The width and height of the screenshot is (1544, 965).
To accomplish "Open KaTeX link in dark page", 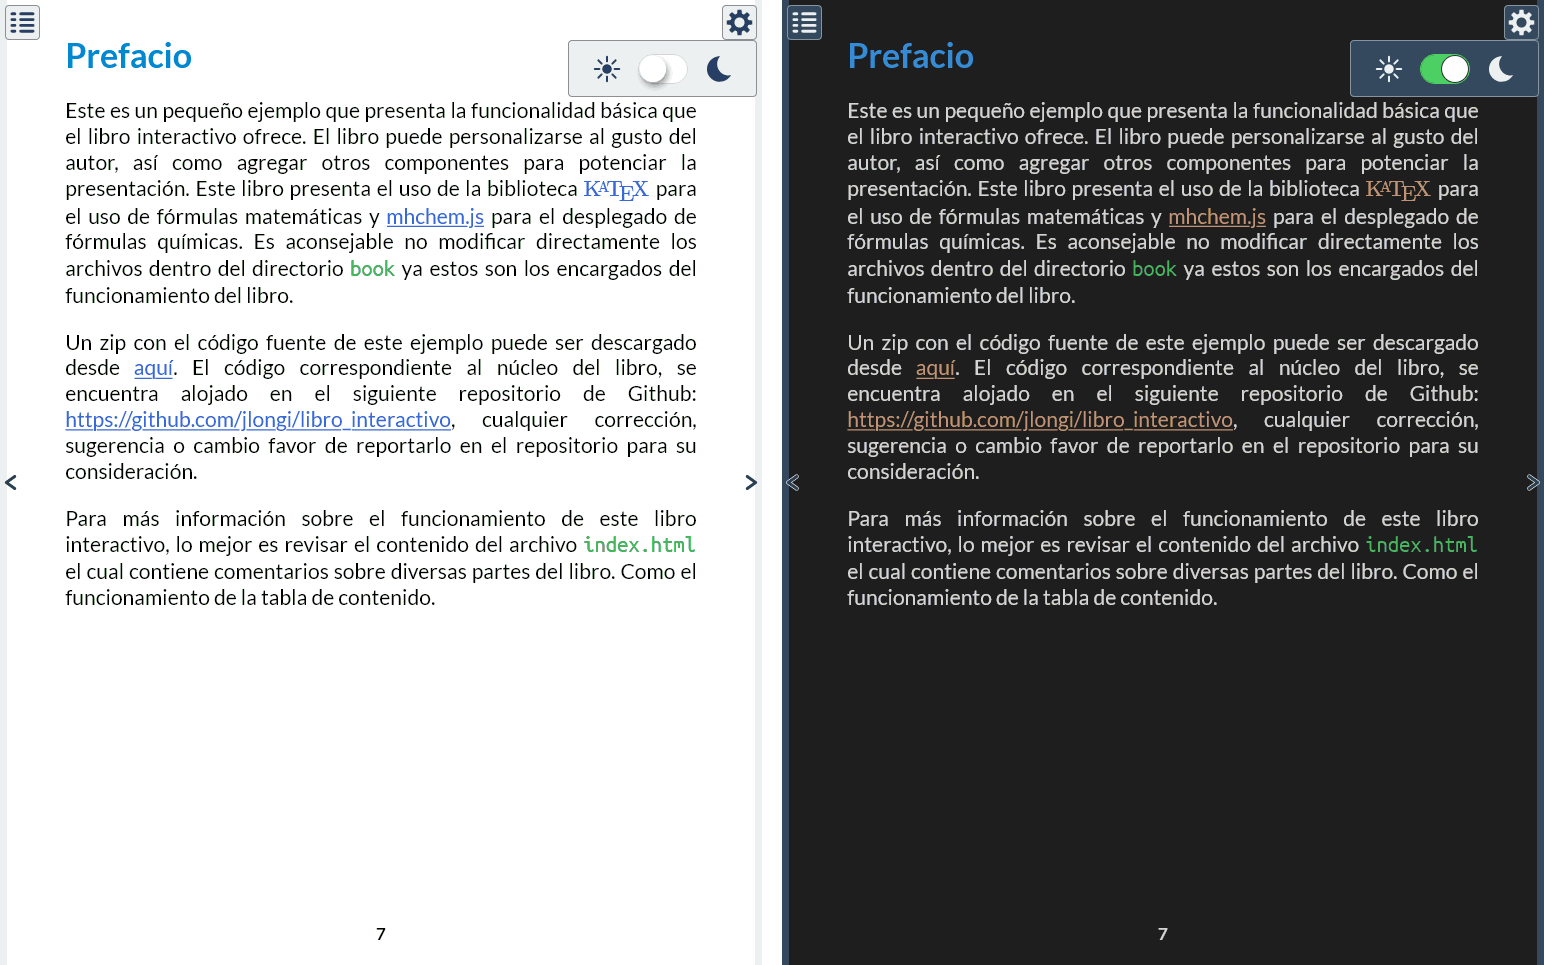I will coord(1398,190).
